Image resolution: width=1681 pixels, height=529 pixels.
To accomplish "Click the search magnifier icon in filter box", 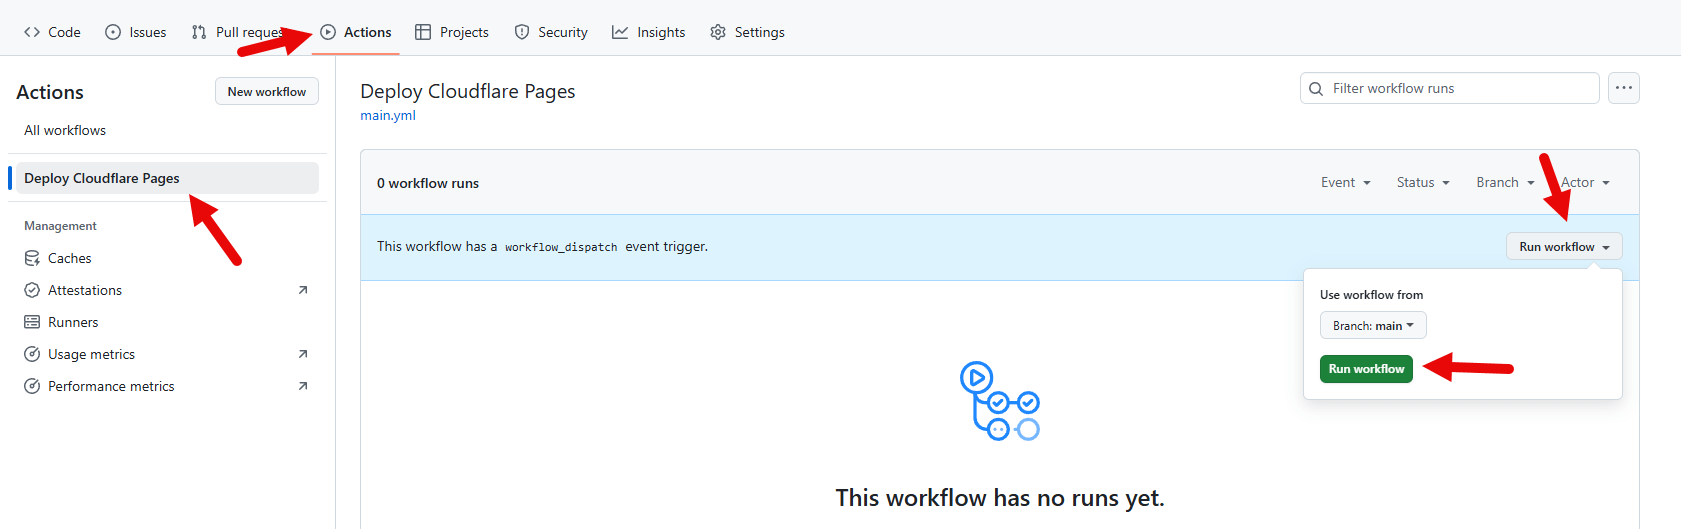I will click(x=1316, y=88).
